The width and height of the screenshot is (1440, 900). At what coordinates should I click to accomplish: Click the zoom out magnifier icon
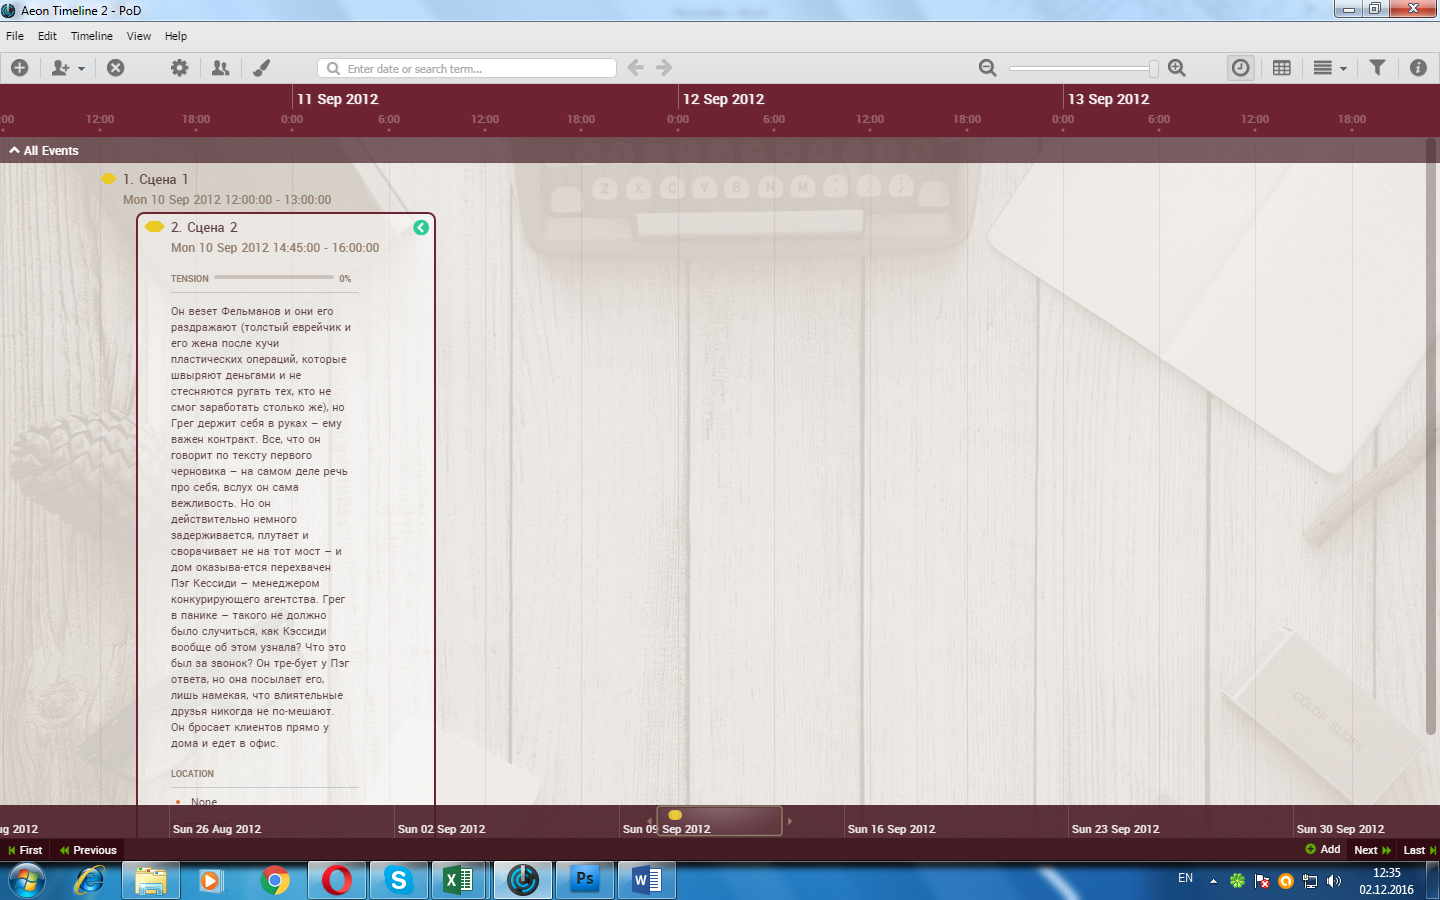[x=987, y=68]
